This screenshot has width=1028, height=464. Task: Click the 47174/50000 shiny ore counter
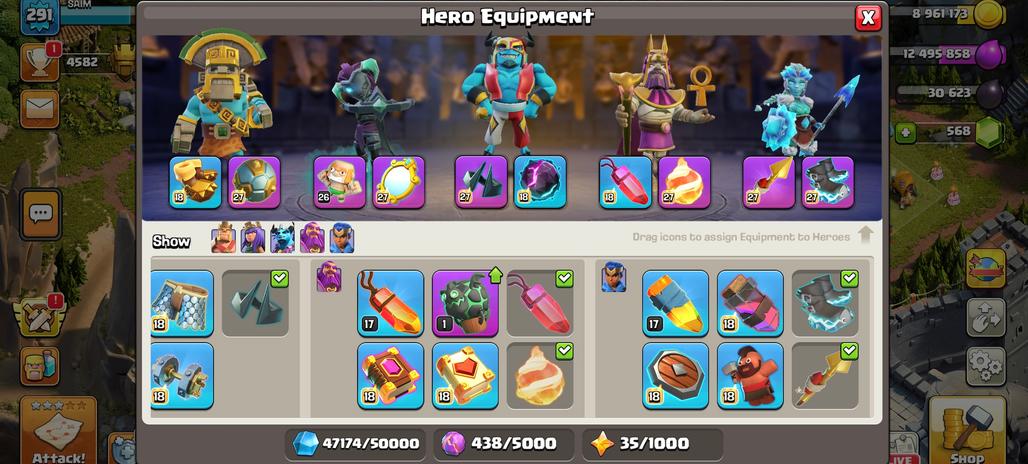click(x=355, y=444)
